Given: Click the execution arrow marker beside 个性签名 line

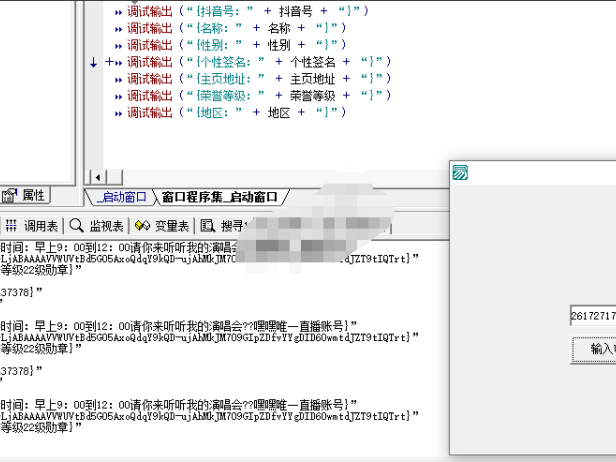Looking at the screenshot, I should (93, 62).
